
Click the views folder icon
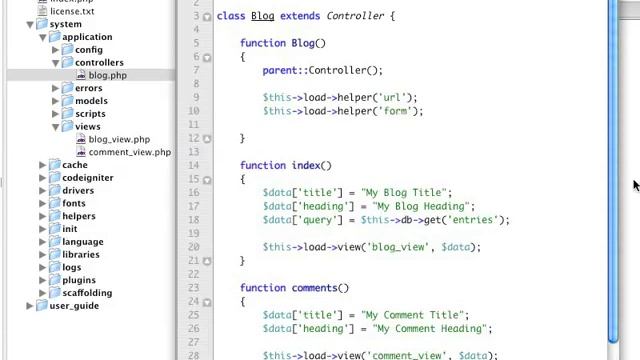[x=67, y=127]
